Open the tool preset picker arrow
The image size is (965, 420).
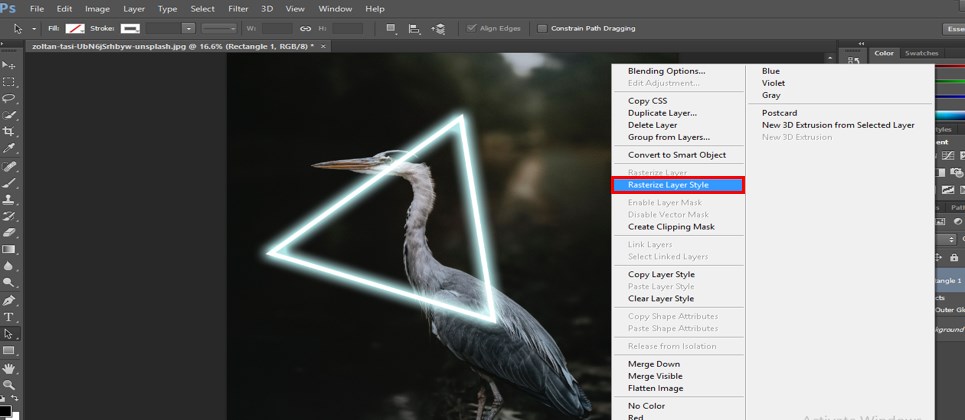[x=34, y=28]
